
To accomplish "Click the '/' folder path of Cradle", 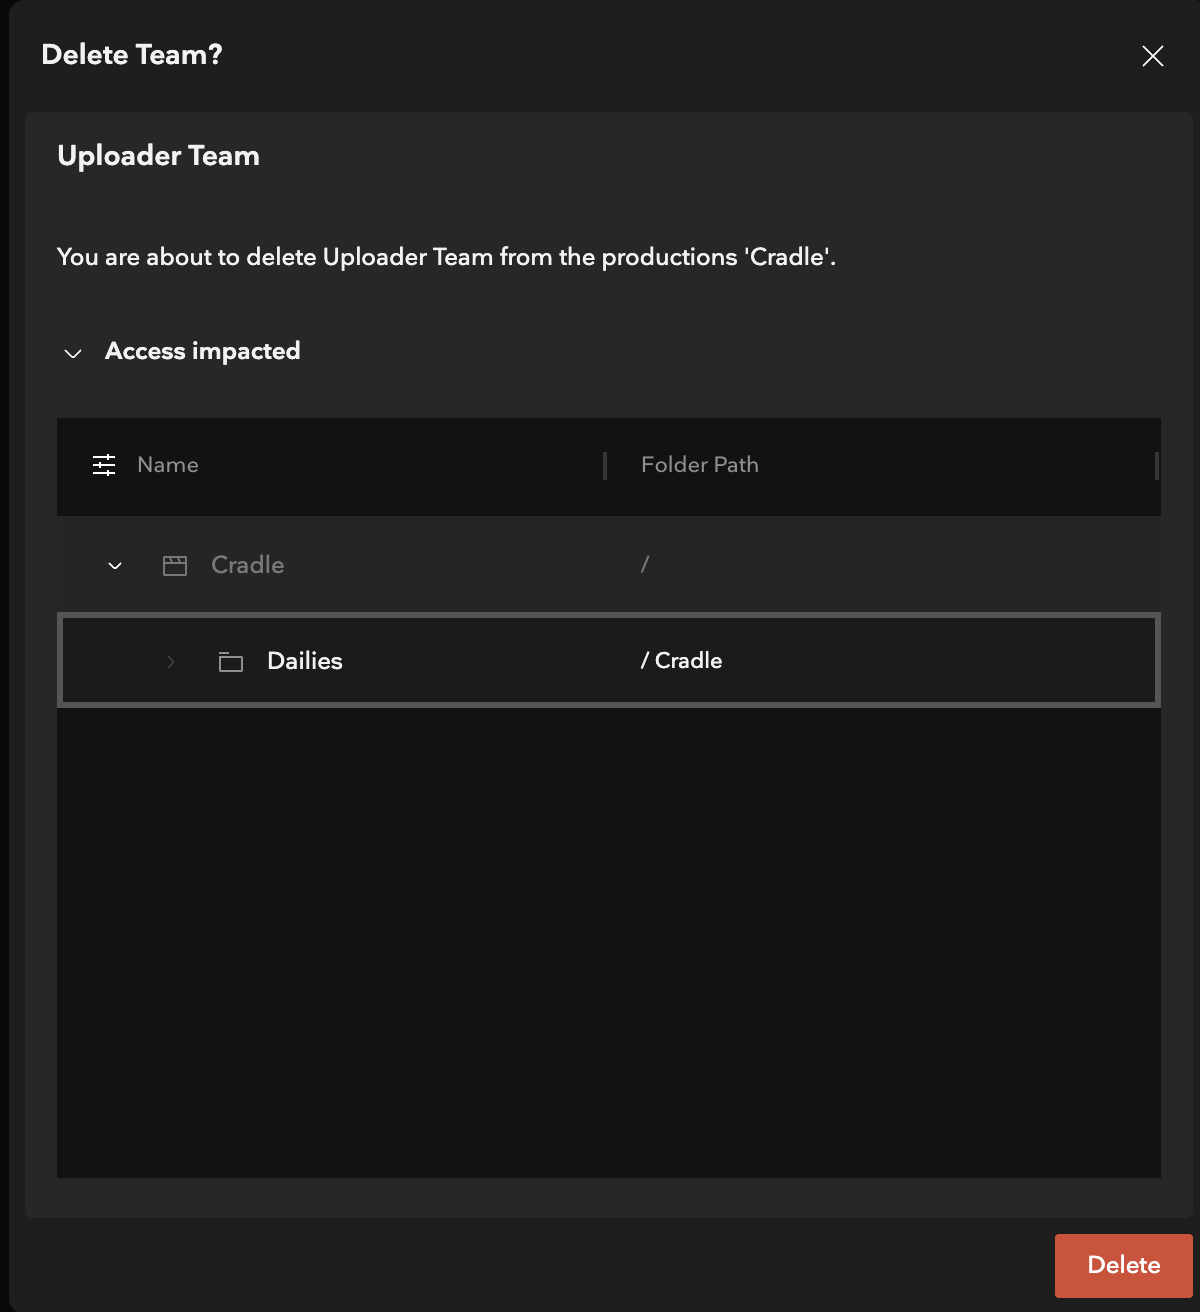I will (645, 565).
